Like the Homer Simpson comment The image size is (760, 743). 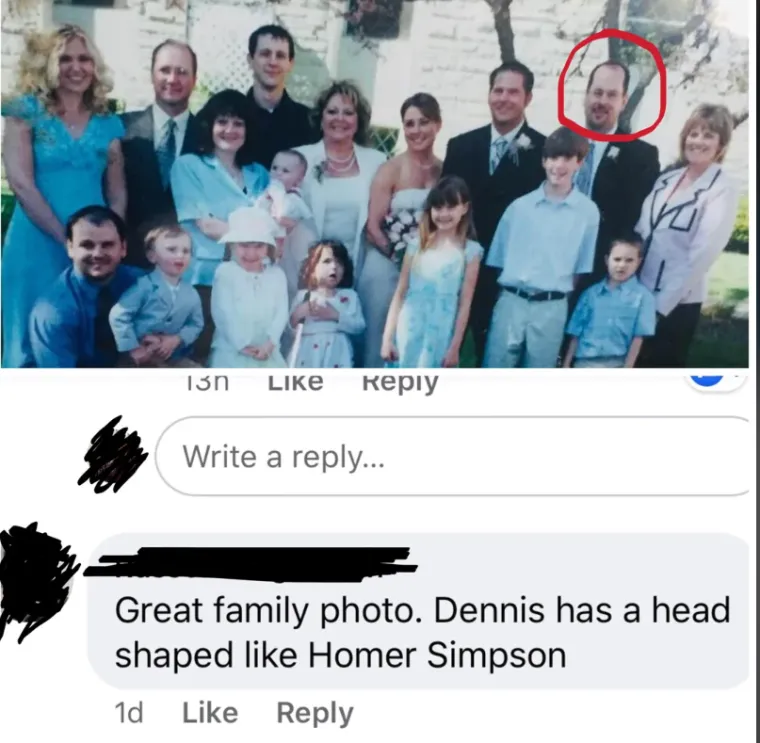[210, 713]
